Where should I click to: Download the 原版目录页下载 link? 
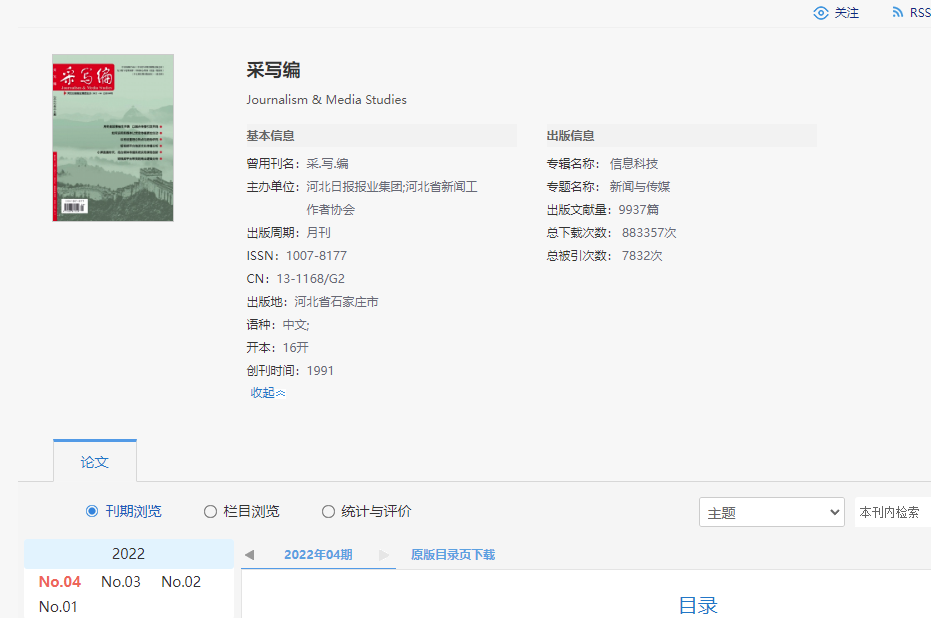(x=452, y=555)
